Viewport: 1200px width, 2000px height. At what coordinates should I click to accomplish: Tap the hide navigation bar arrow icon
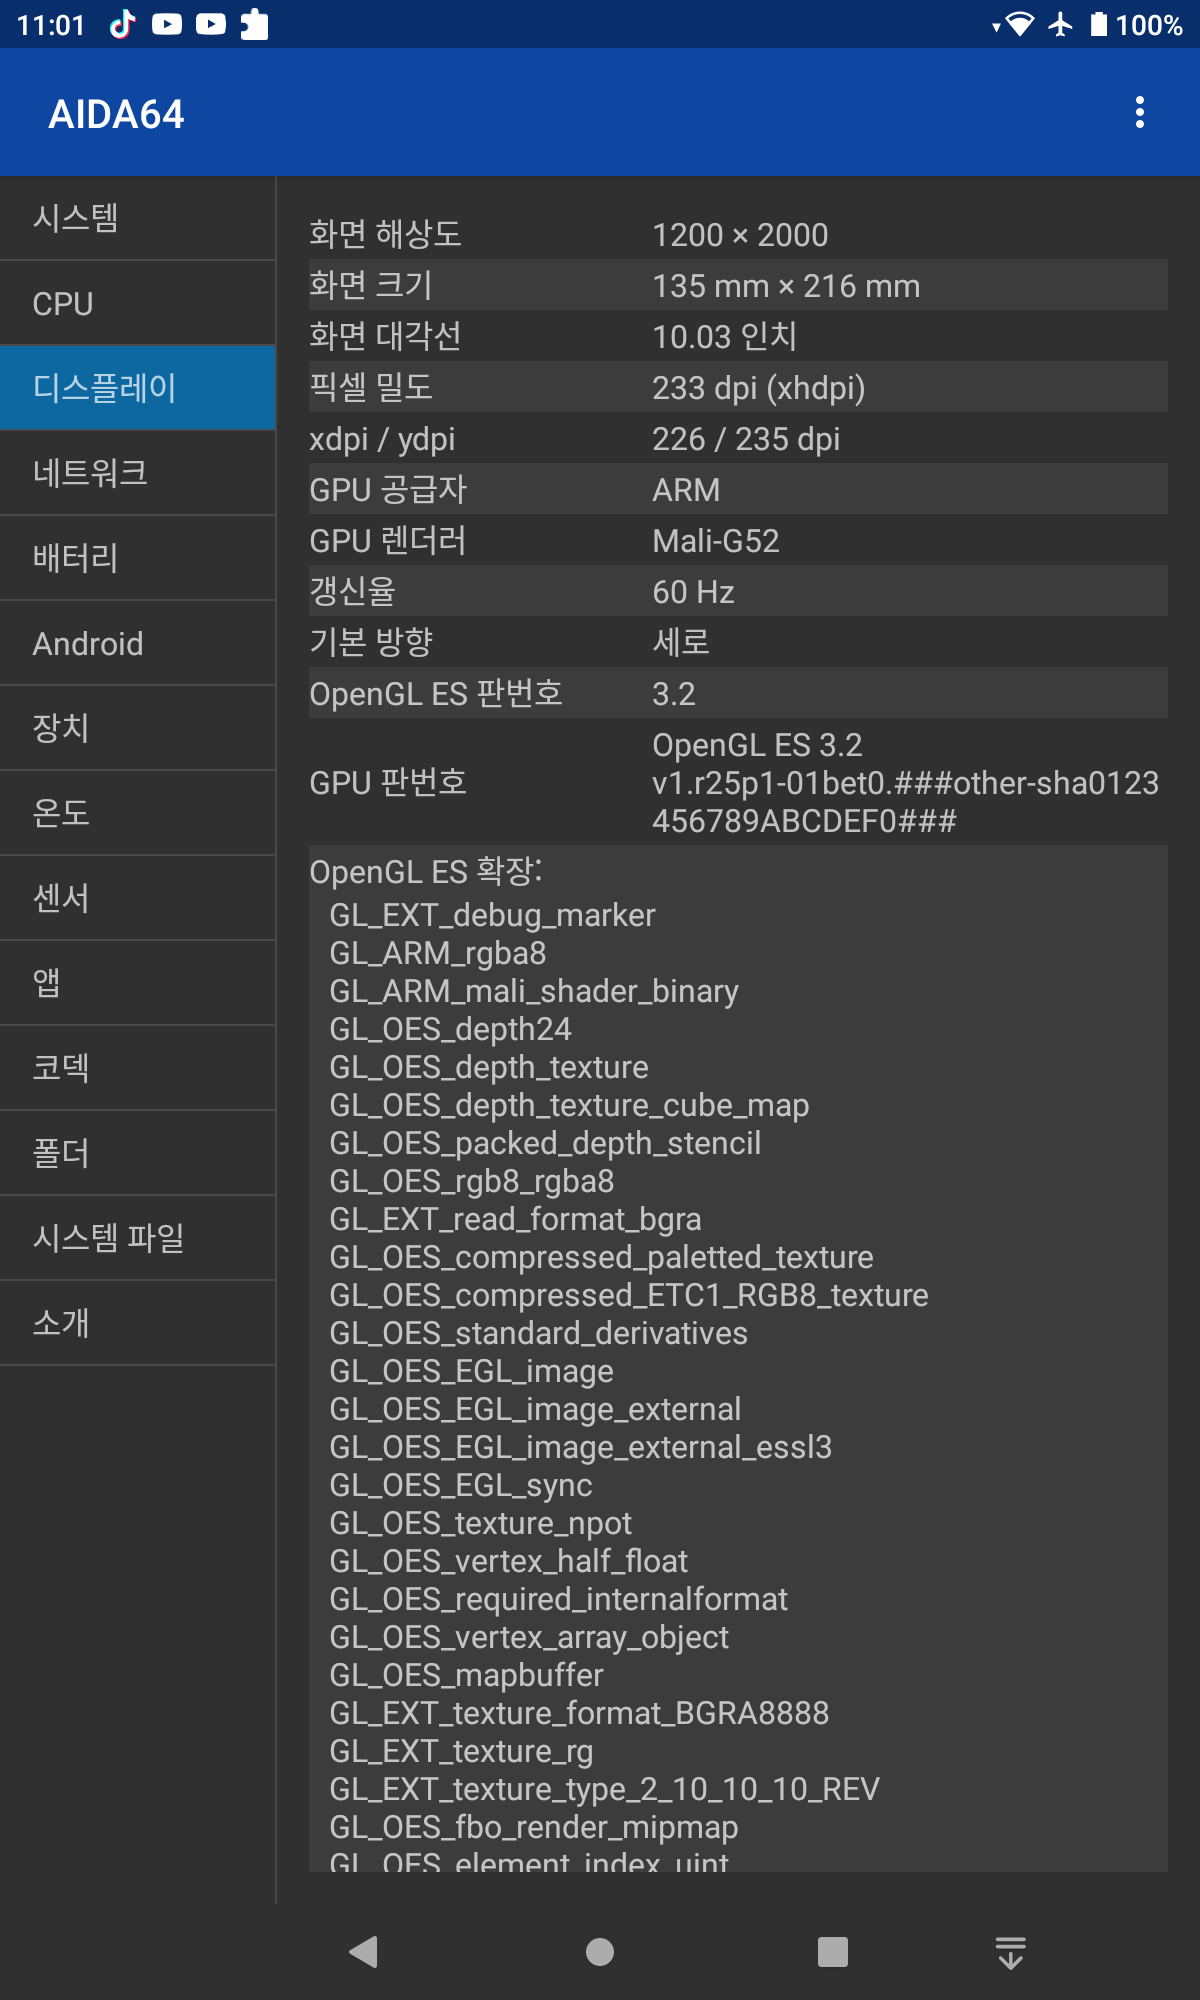pyautogui.click(x=1011, y=1952)
